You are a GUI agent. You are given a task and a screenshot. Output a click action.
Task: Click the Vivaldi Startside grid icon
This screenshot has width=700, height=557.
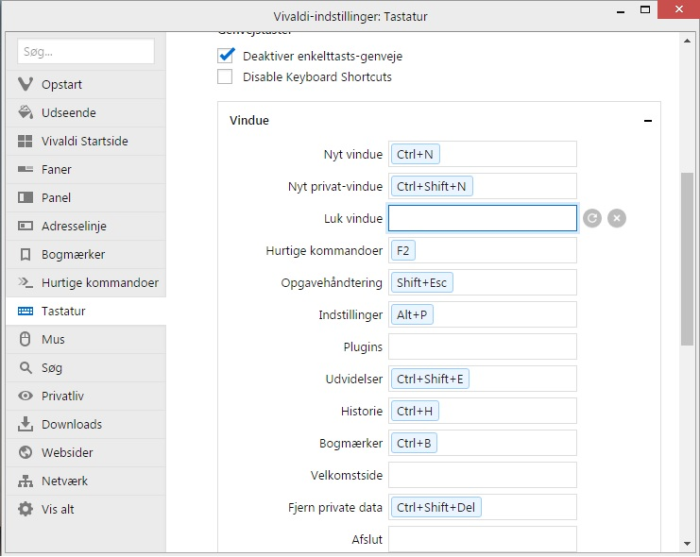25,141
